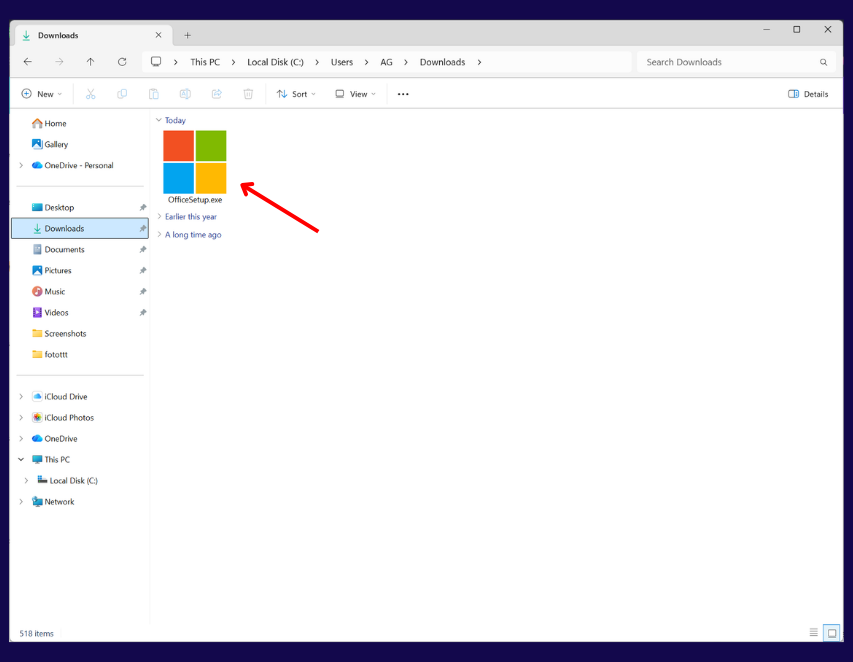Expand OneDrive - Personal tree node
This screenshot has width=853, height=662.
[21, 165]
